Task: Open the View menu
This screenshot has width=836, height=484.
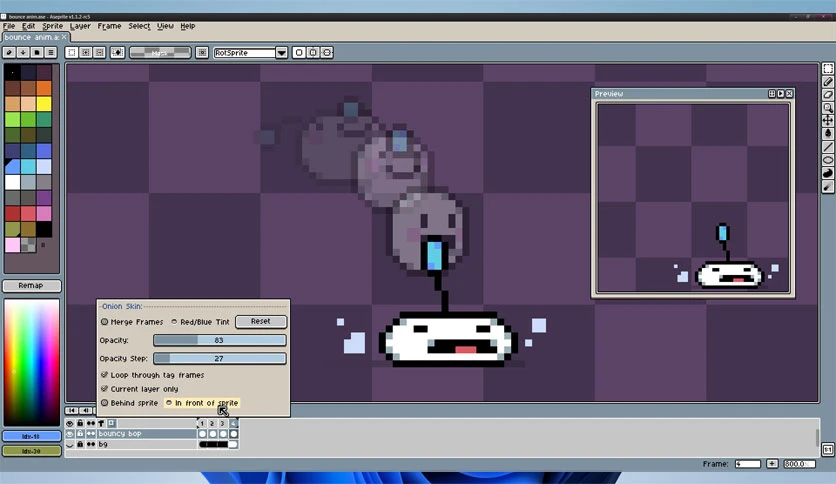Action: coord(165,26)
